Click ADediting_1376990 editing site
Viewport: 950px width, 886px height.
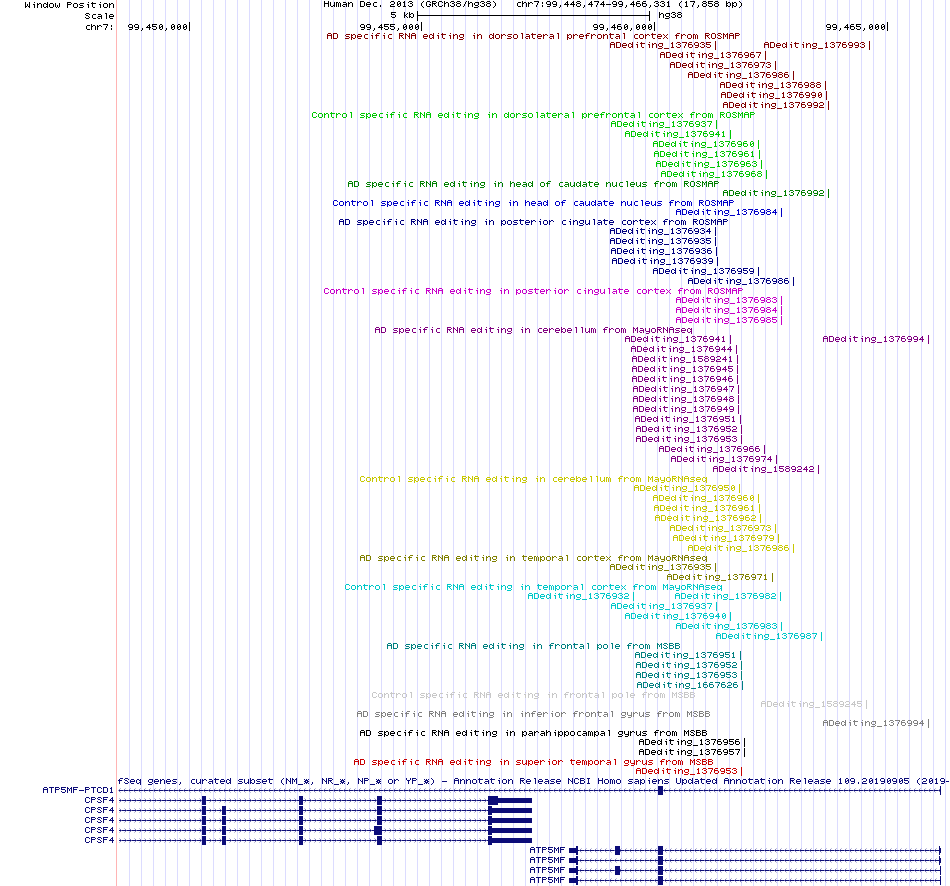(x=772, y=95)
